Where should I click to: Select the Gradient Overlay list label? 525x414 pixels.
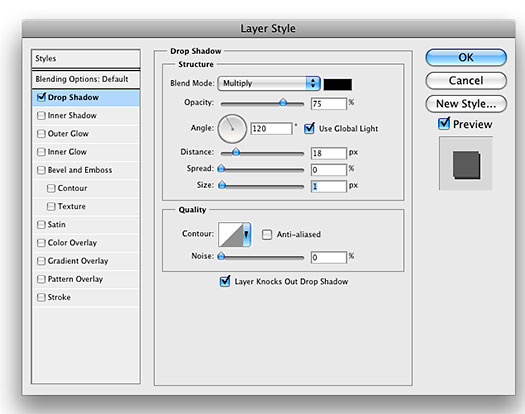tap(78, 261)
